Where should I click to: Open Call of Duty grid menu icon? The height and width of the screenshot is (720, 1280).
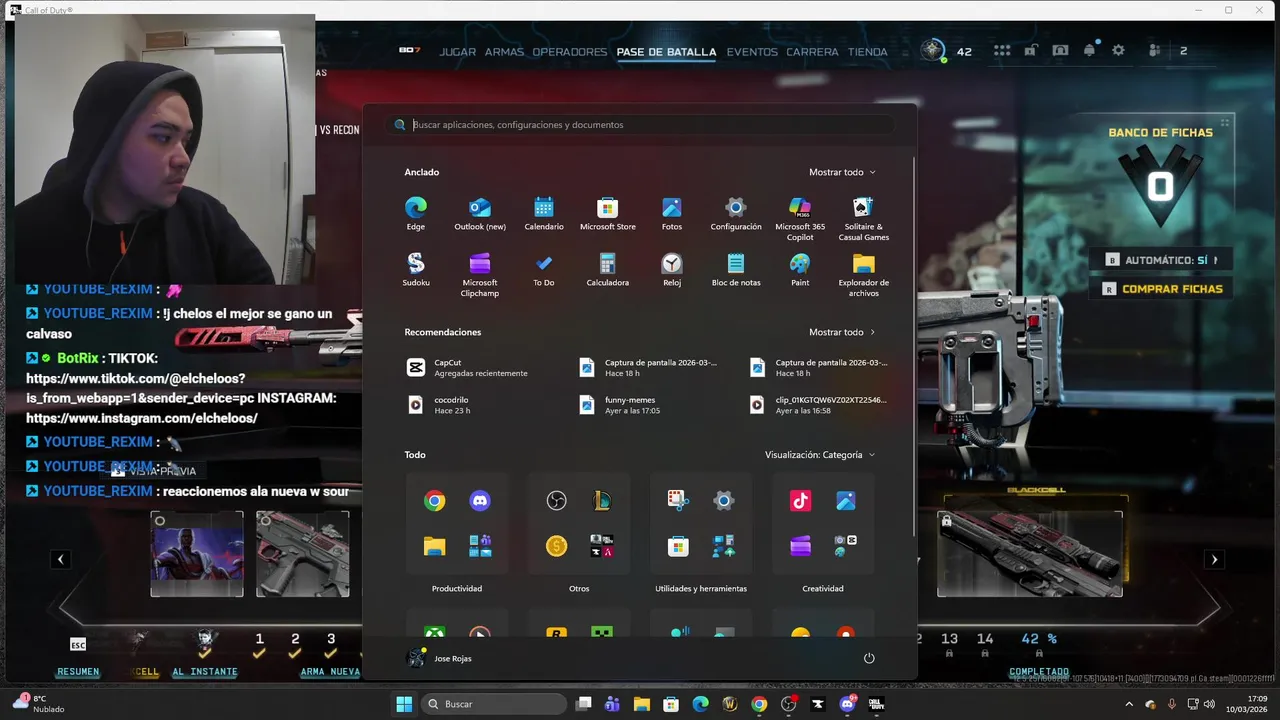1002,51
